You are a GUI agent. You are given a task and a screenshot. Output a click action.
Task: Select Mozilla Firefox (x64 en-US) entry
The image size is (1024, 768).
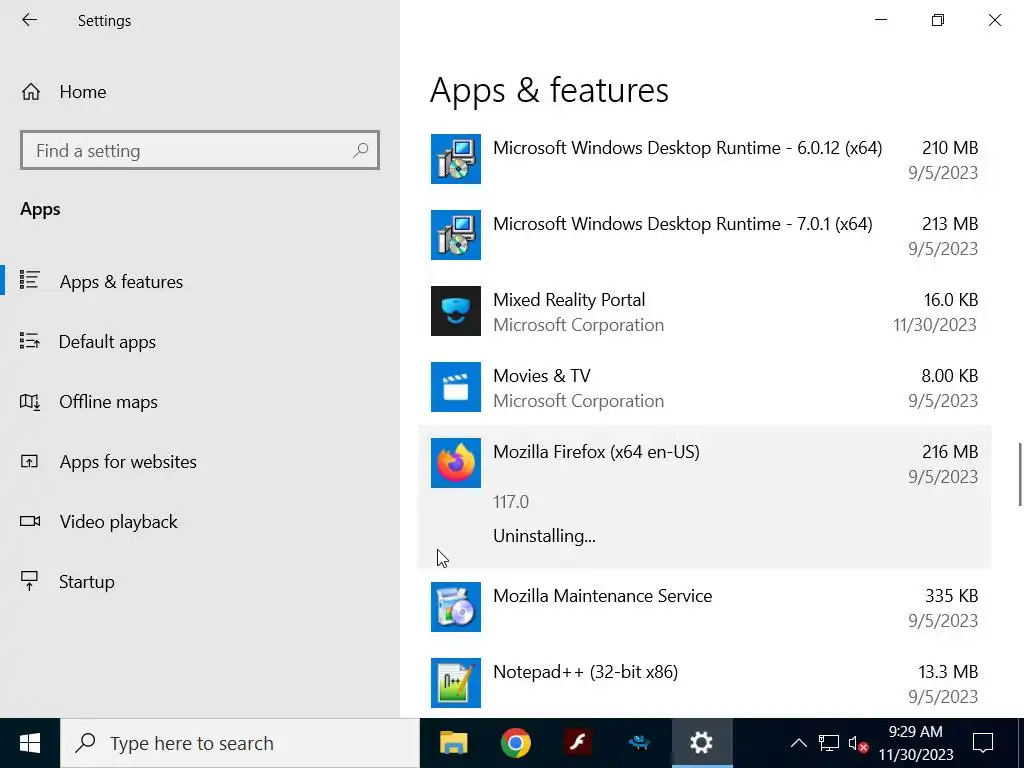[x=704, y=497]
